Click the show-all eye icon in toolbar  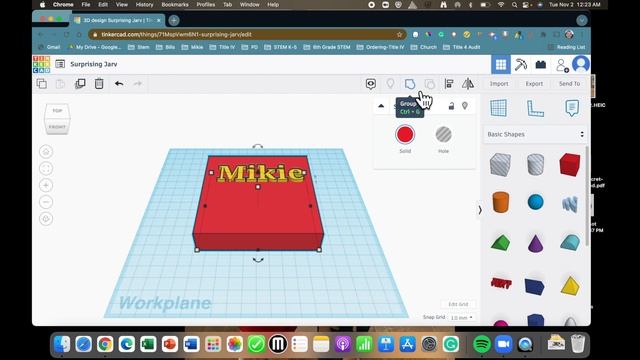point(371,84)
